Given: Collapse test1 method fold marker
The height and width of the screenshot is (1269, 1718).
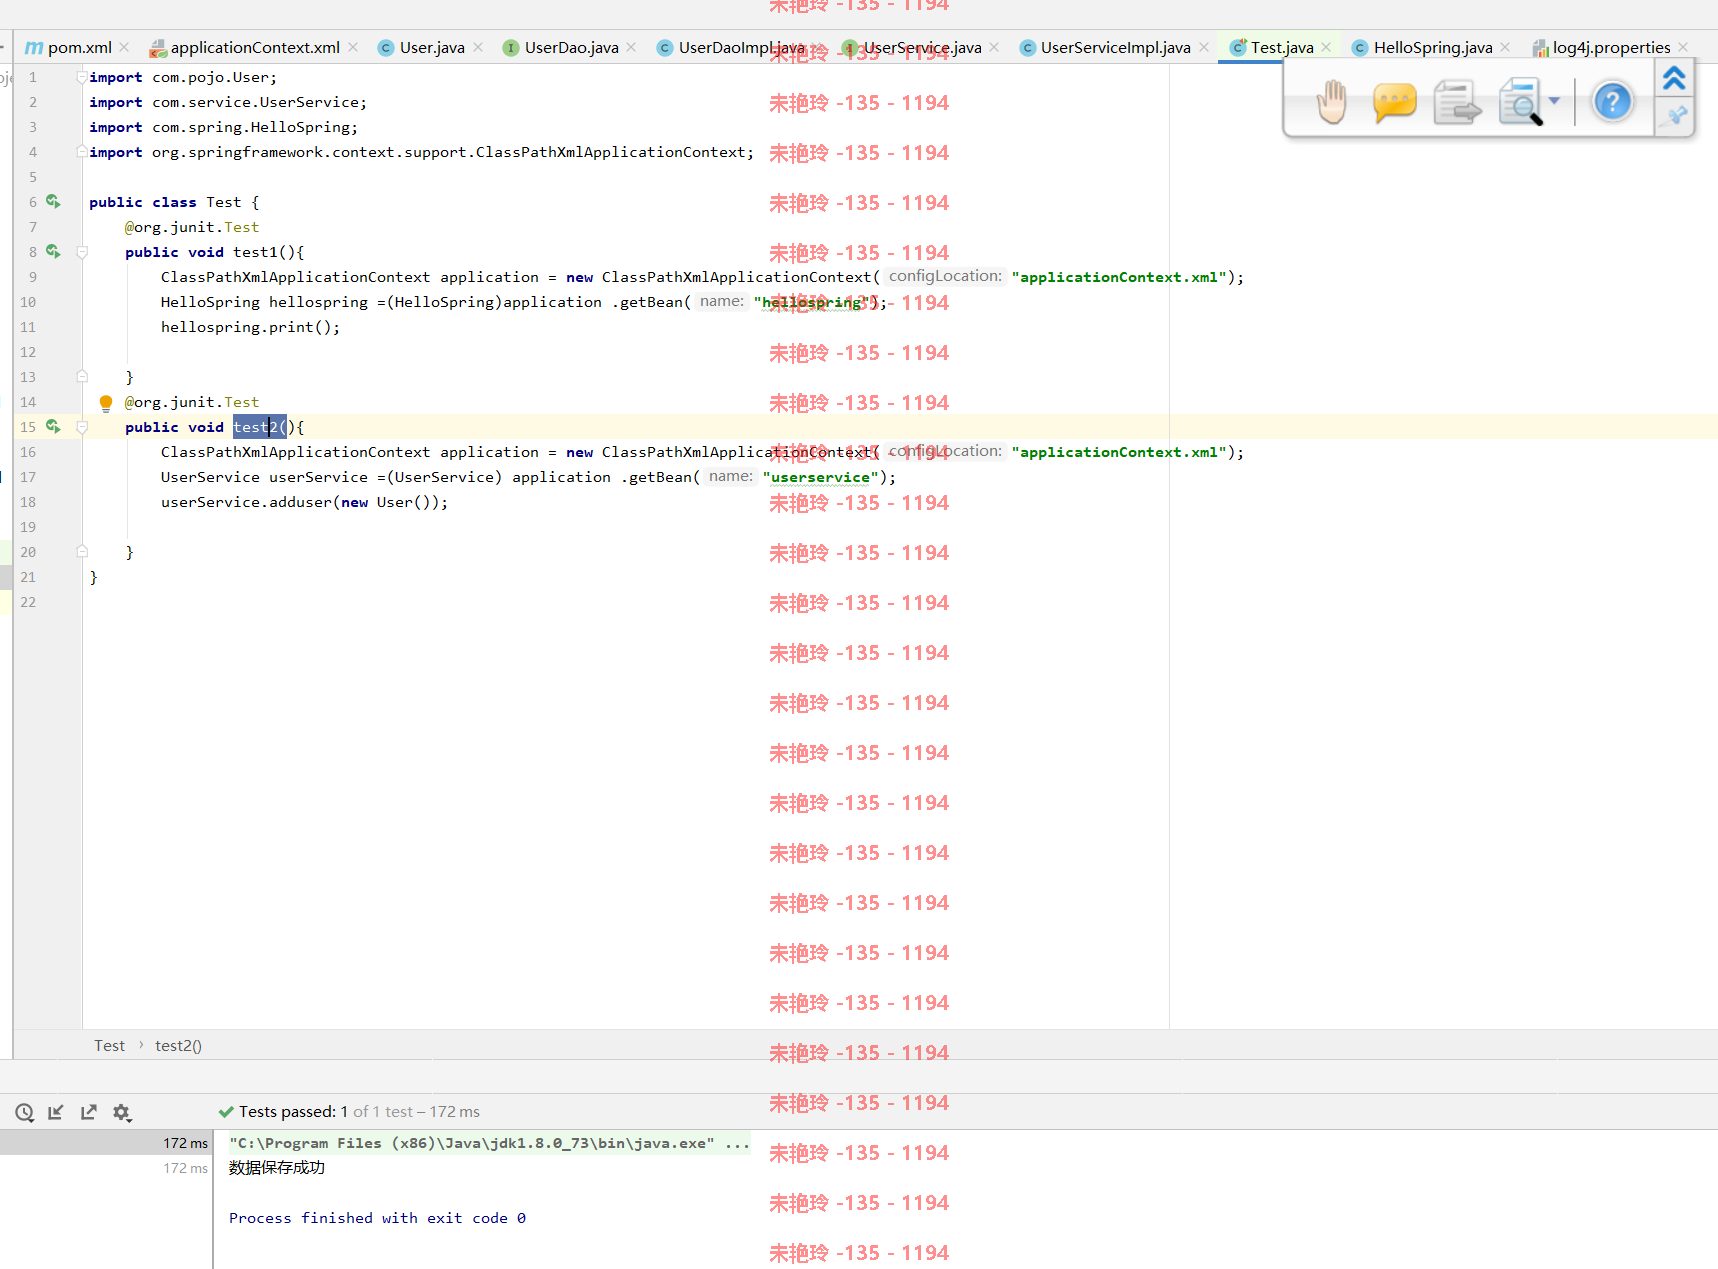Looking at the screenshot, I should [82, 252].
